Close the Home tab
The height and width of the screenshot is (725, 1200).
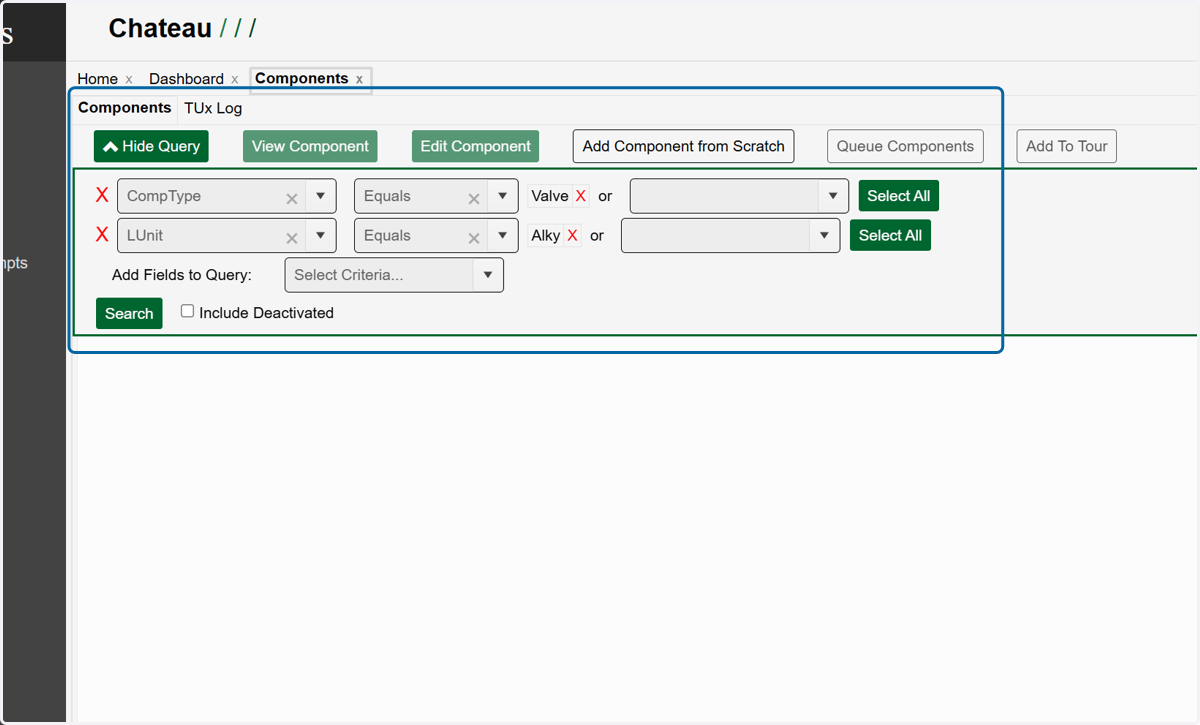point(129,79)
